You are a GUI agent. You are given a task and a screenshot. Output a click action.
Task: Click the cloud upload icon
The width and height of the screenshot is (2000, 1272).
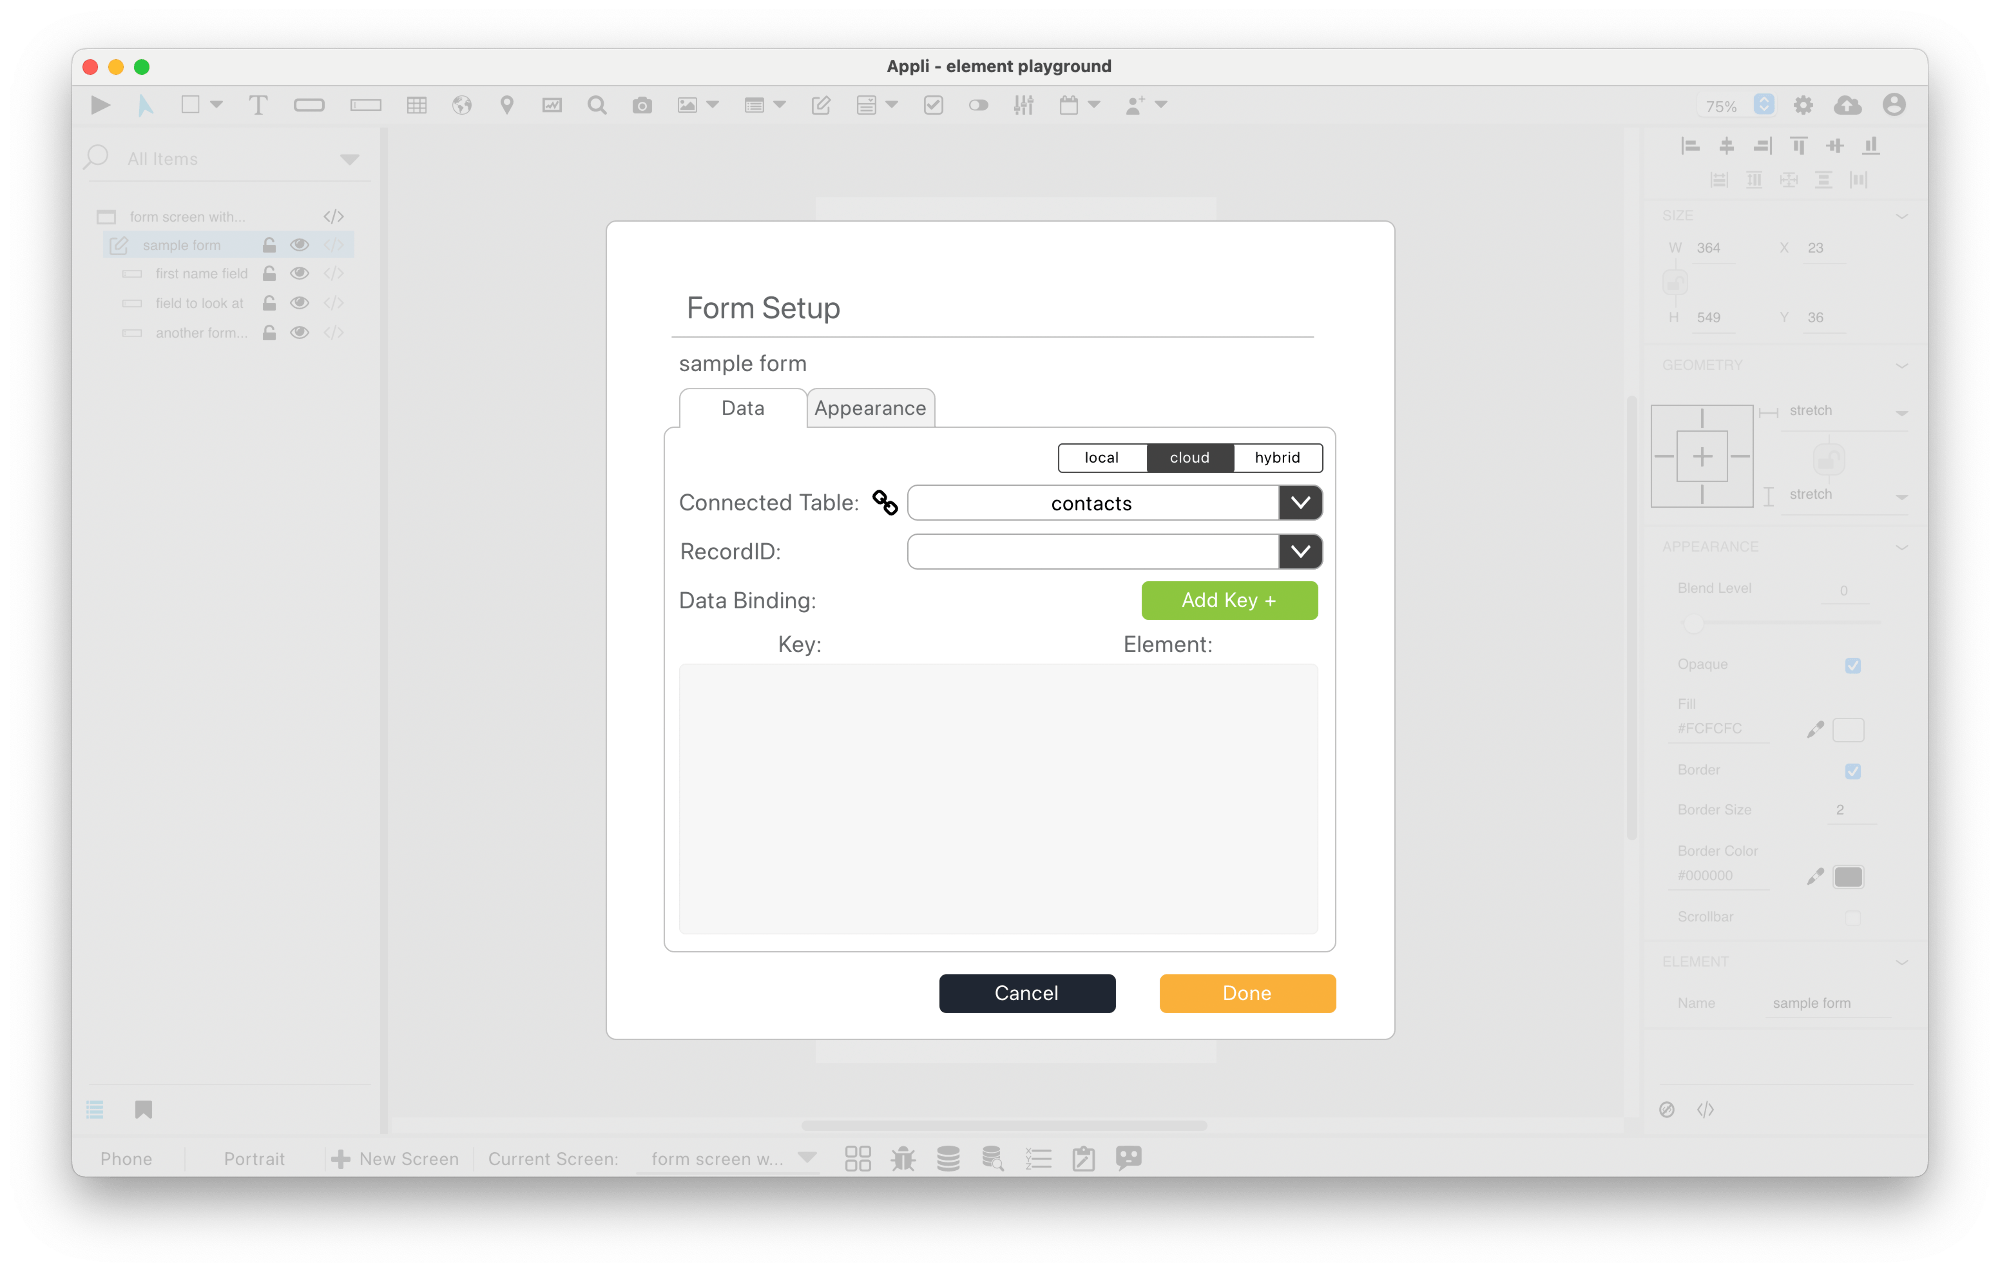1847,105
